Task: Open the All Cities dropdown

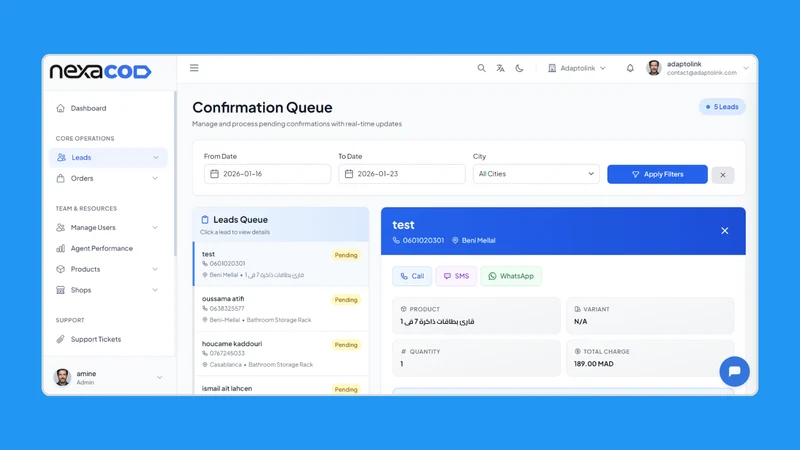Action: pyautogui.click(x=536, y=174)
